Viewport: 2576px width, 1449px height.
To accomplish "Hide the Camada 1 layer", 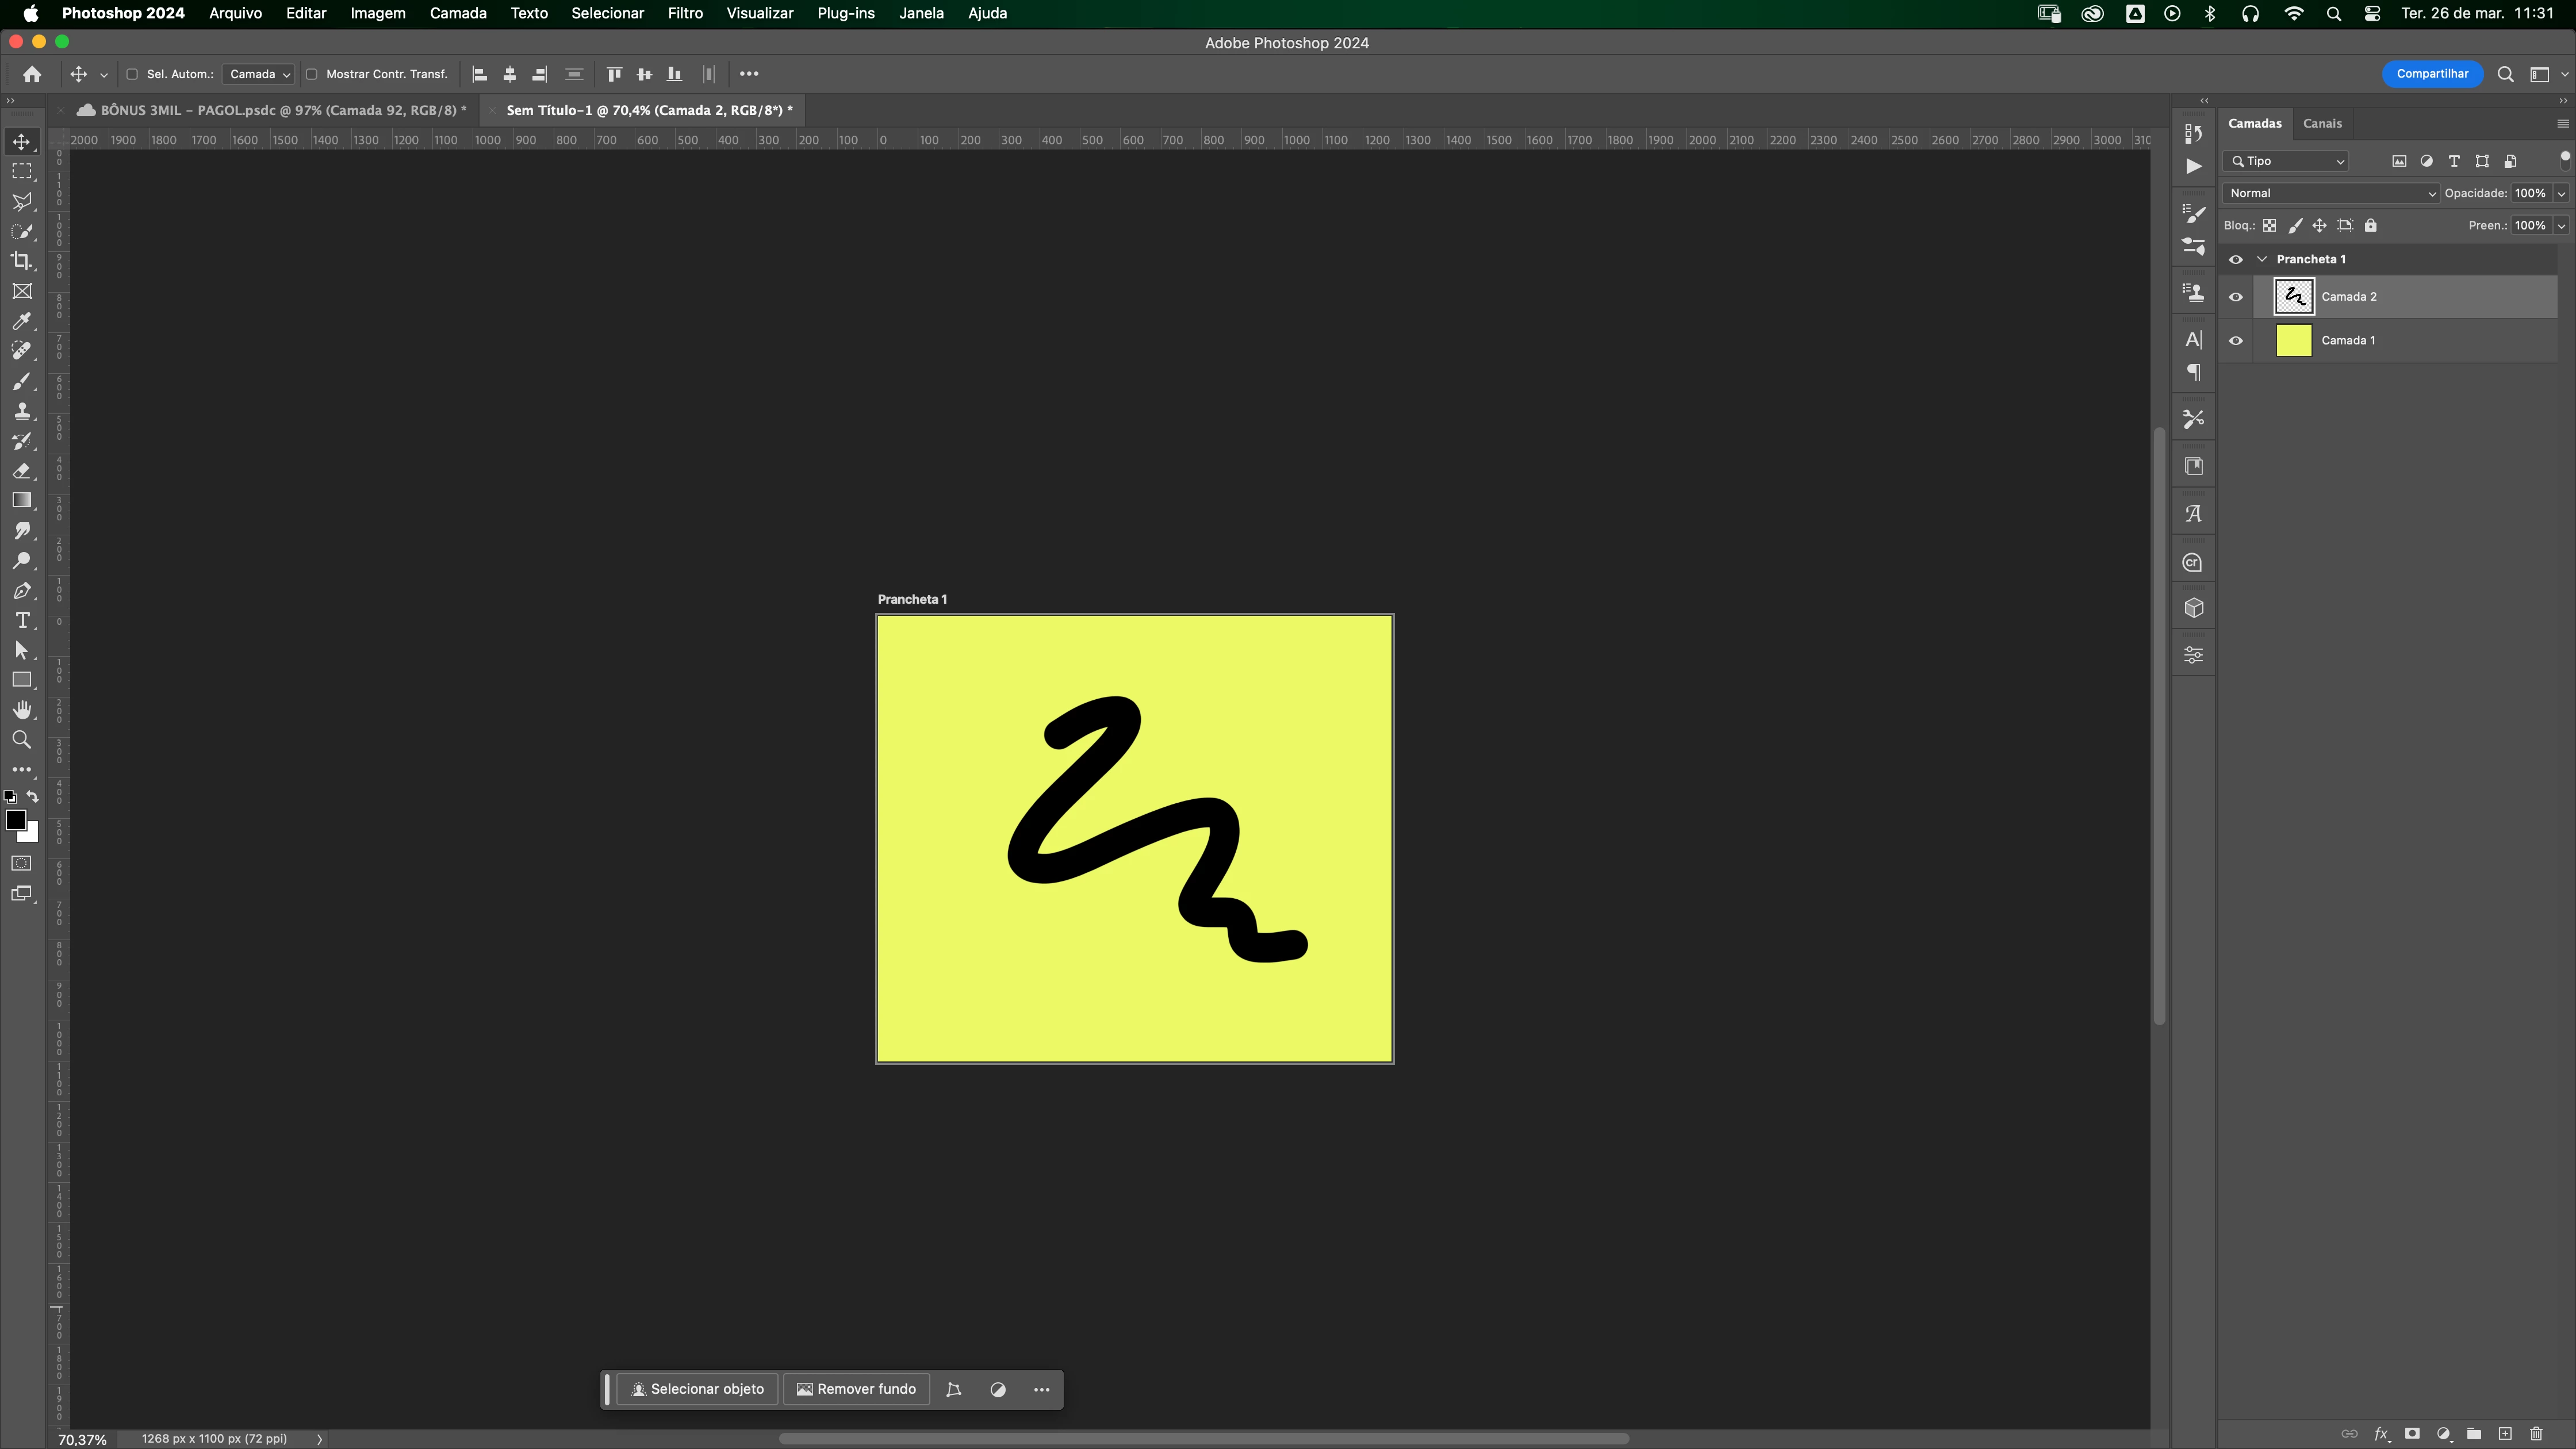I will tap(2236, 341).
